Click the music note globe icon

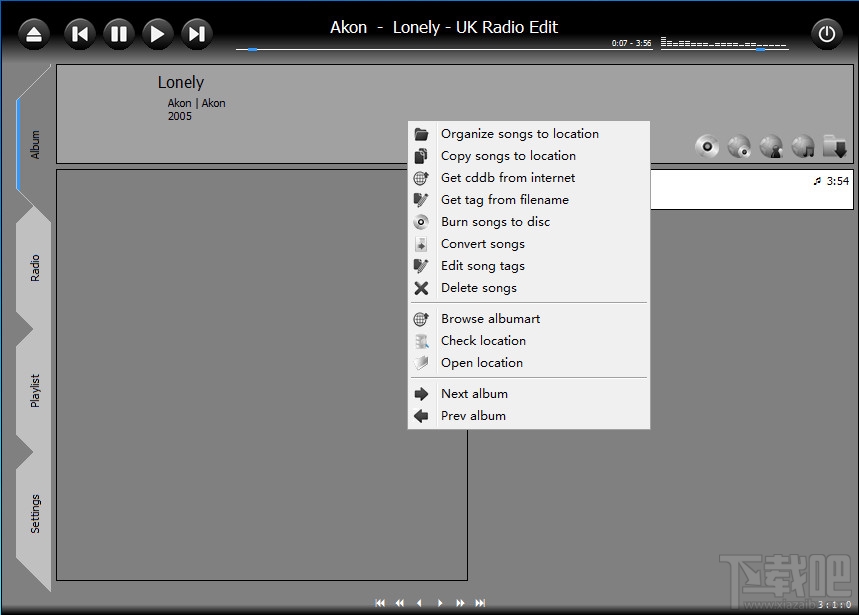[x=803, y=146]
